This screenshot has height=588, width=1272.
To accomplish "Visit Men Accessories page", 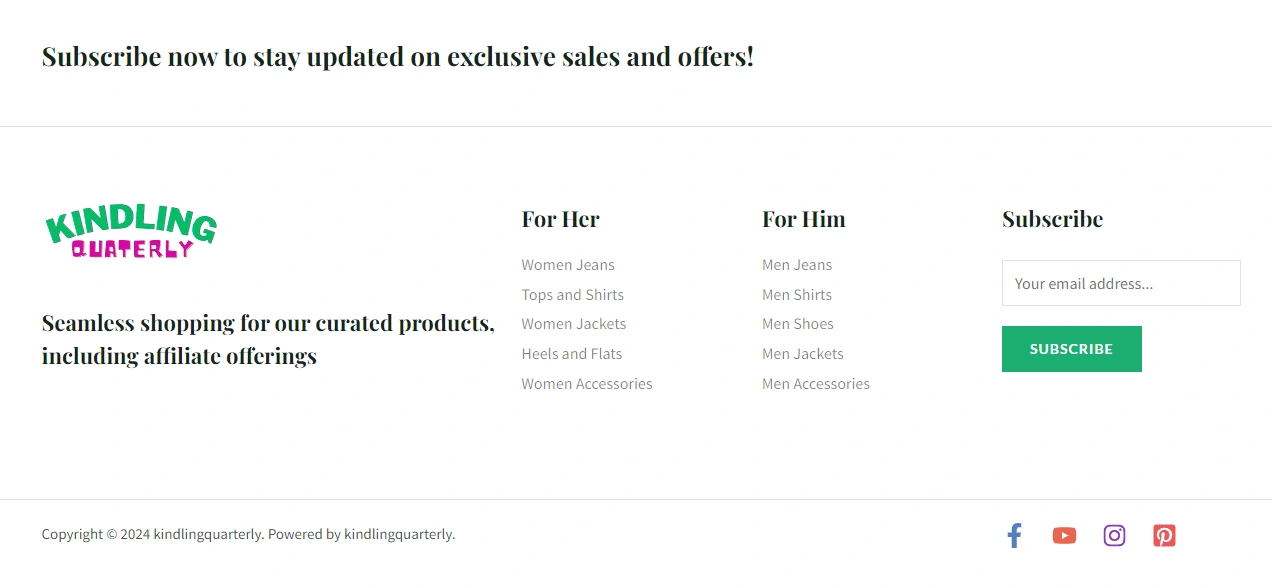I will coord(816,384).
